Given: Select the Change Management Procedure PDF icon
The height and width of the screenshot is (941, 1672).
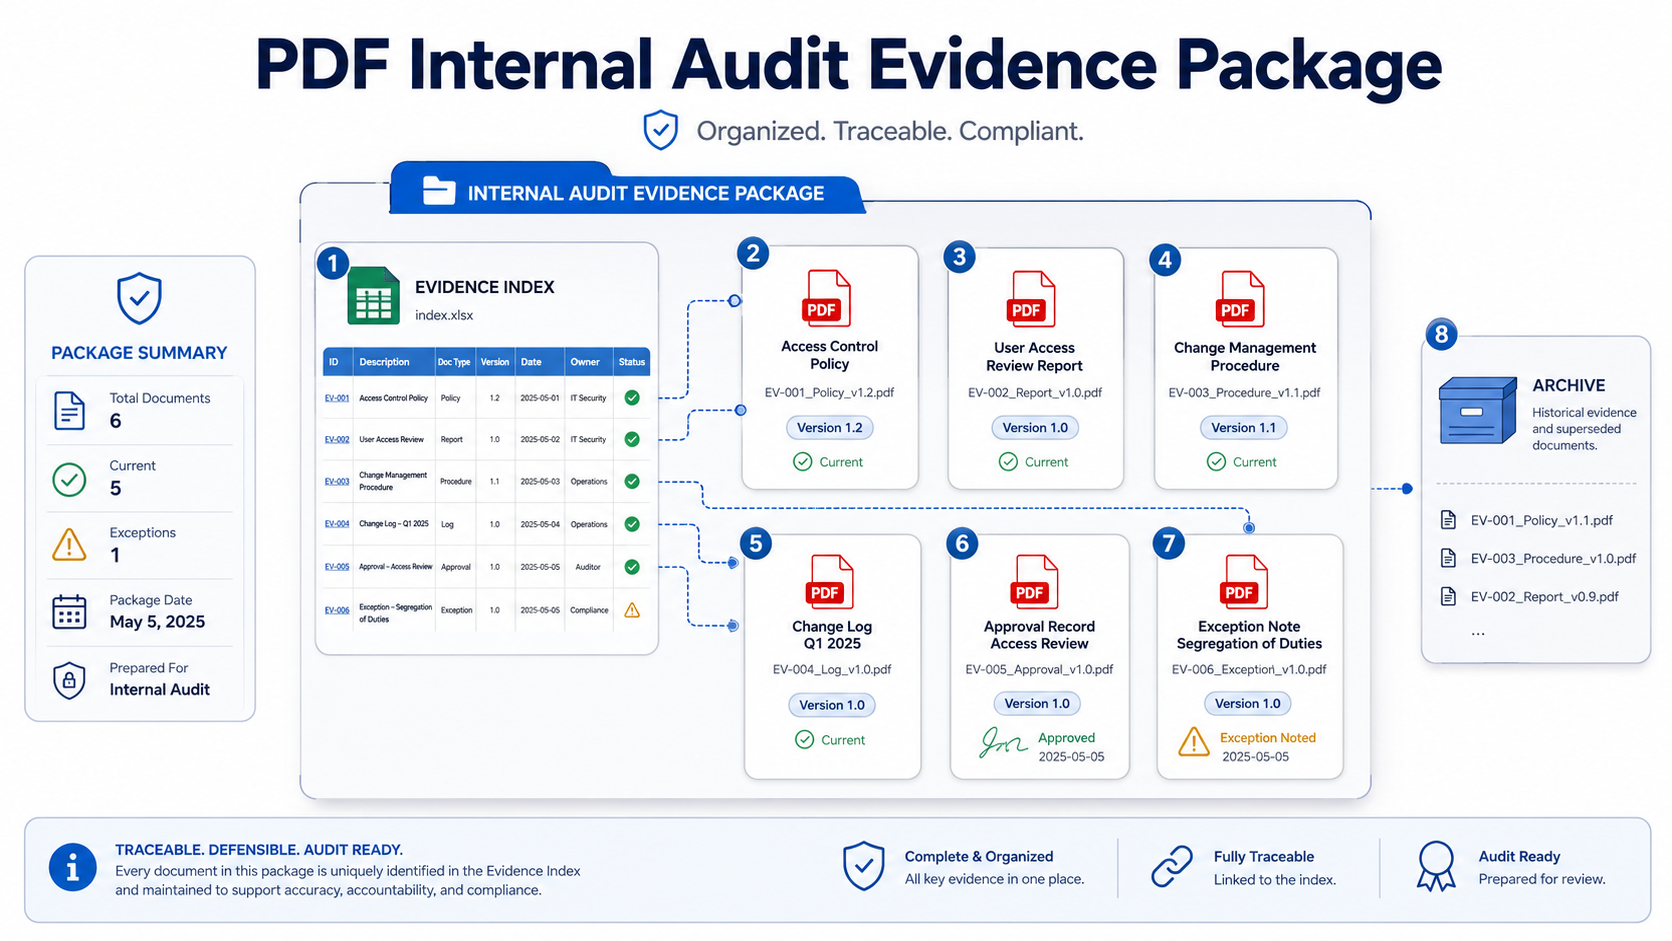Looking at the screenshot, I should pyautogui.click(x=1240, y=298).
